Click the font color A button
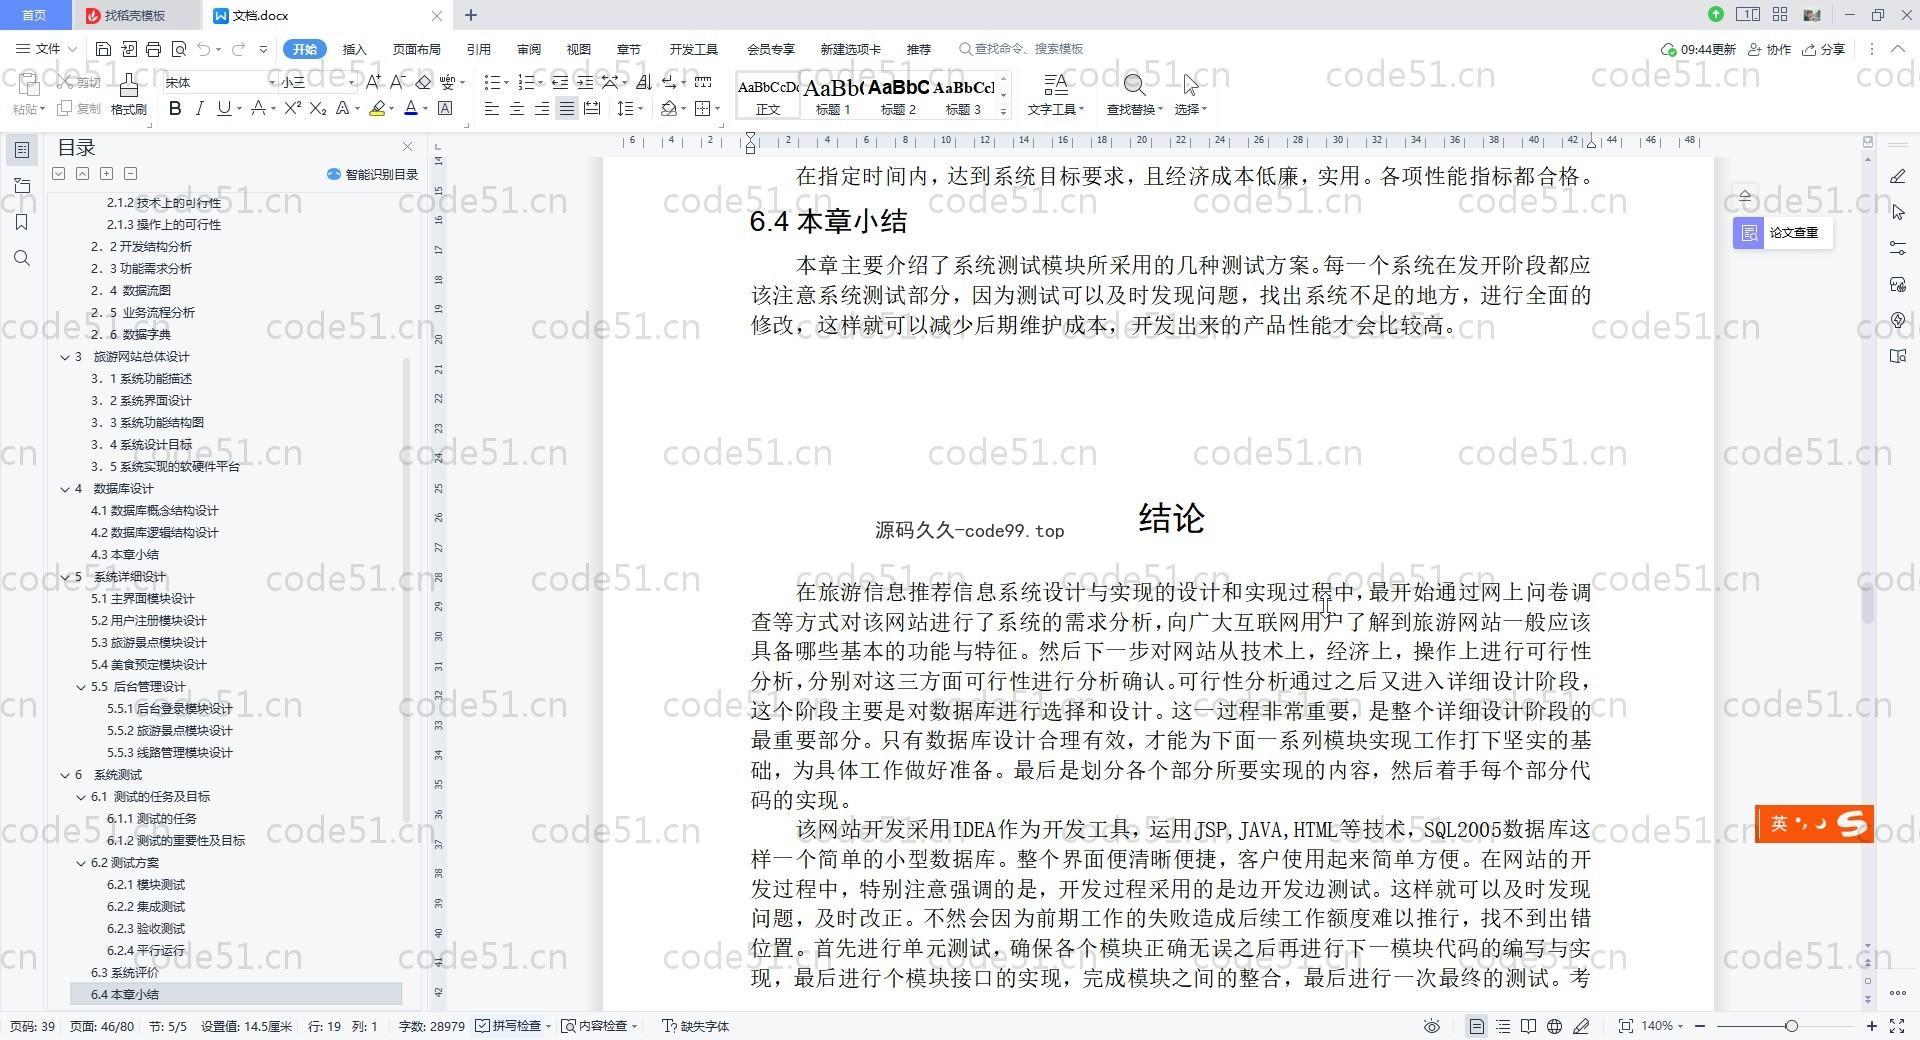Image resolution: width=1920 pixels, height=1040 pixels. (x=412, y=108)
